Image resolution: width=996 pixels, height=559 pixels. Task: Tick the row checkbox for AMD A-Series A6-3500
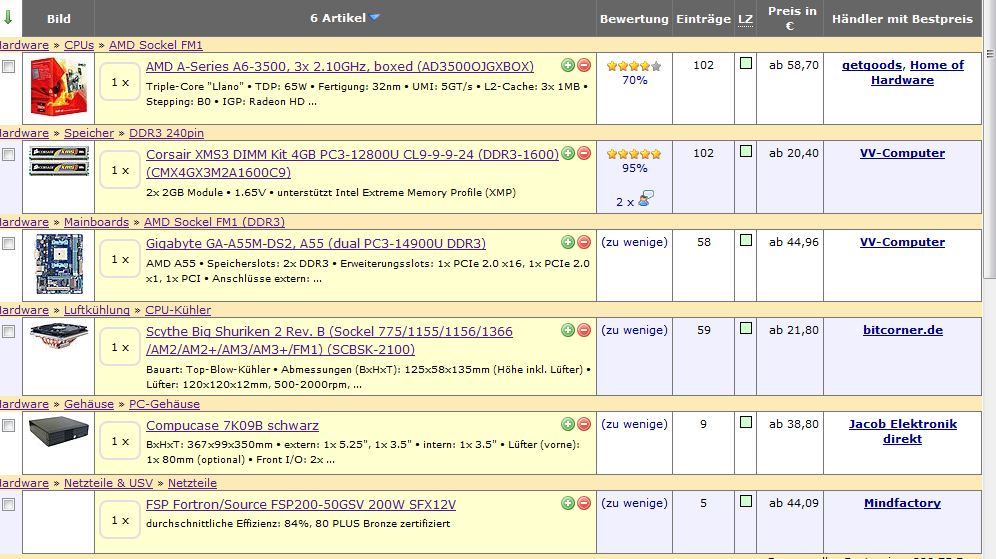coord(8,67)
